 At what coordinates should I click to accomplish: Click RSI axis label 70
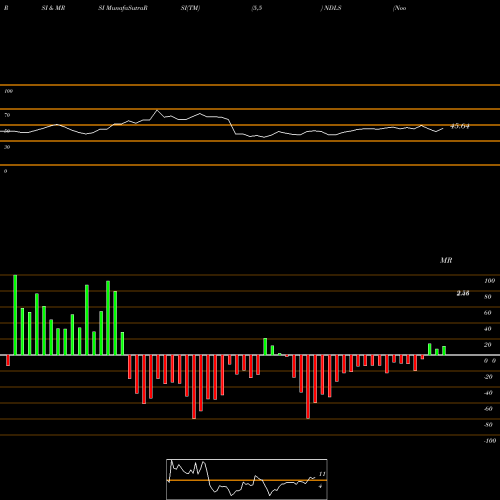coord(7,115)
